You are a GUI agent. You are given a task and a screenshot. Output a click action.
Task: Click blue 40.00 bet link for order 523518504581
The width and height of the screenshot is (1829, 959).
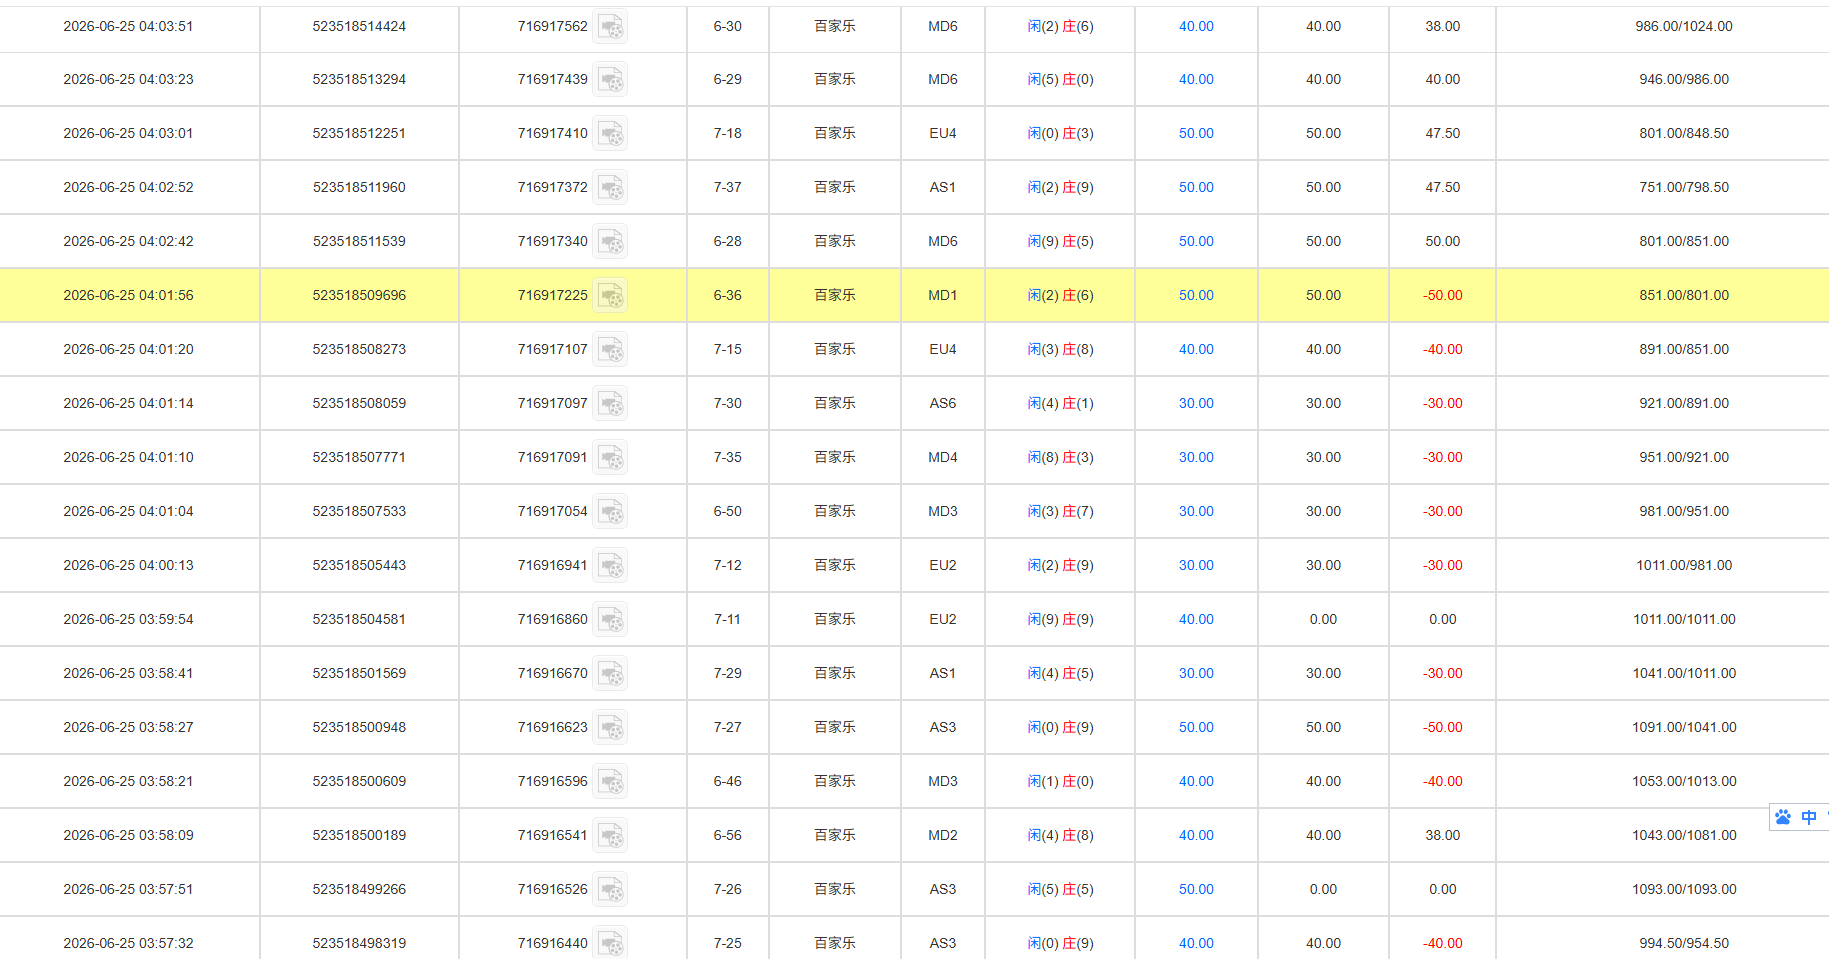click(1196, 619)
